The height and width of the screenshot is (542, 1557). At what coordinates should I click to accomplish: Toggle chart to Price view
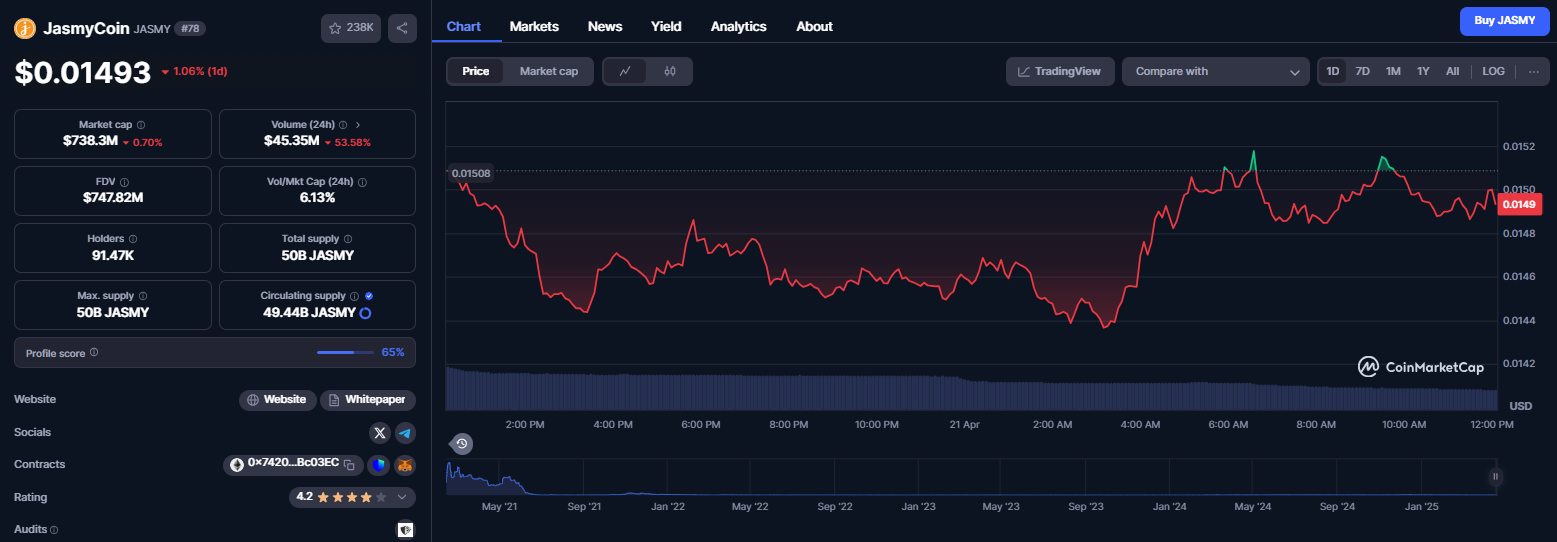click(476, 71)
